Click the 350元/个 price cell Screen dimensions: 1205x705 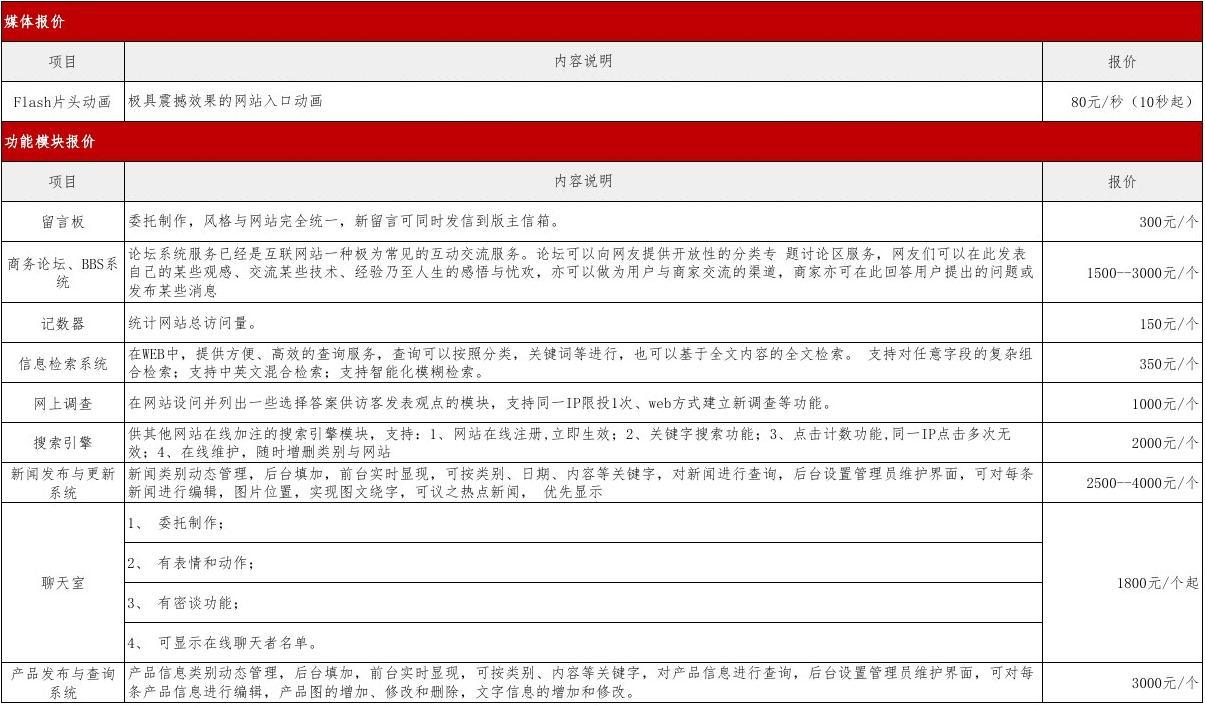point(1122,364)
